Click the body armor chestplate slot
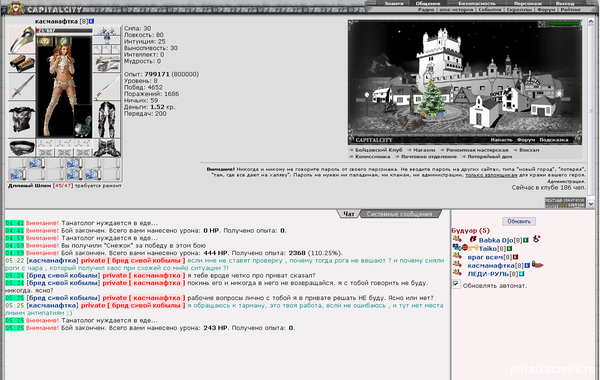Viewport: 600px width, 380px height. point(22,119)
